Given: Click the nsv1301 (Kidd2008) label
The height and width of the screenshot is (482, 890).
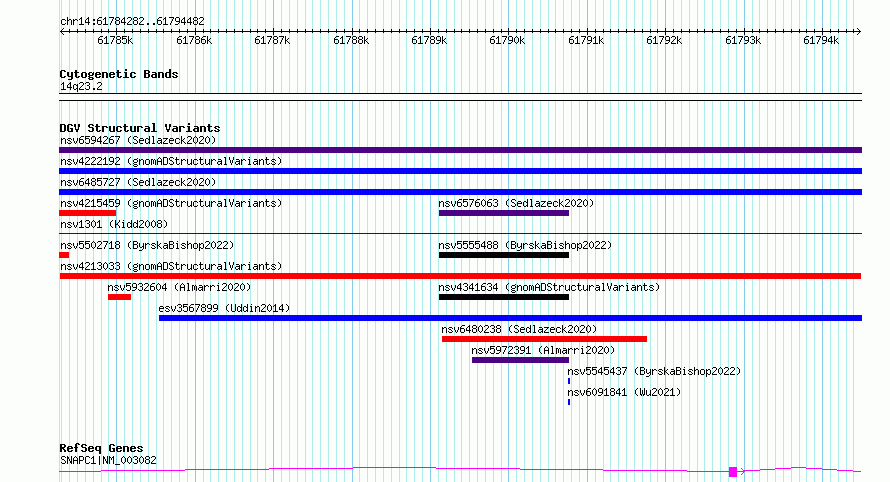Looking at the screenshot, I should click(x=114, y=224).
